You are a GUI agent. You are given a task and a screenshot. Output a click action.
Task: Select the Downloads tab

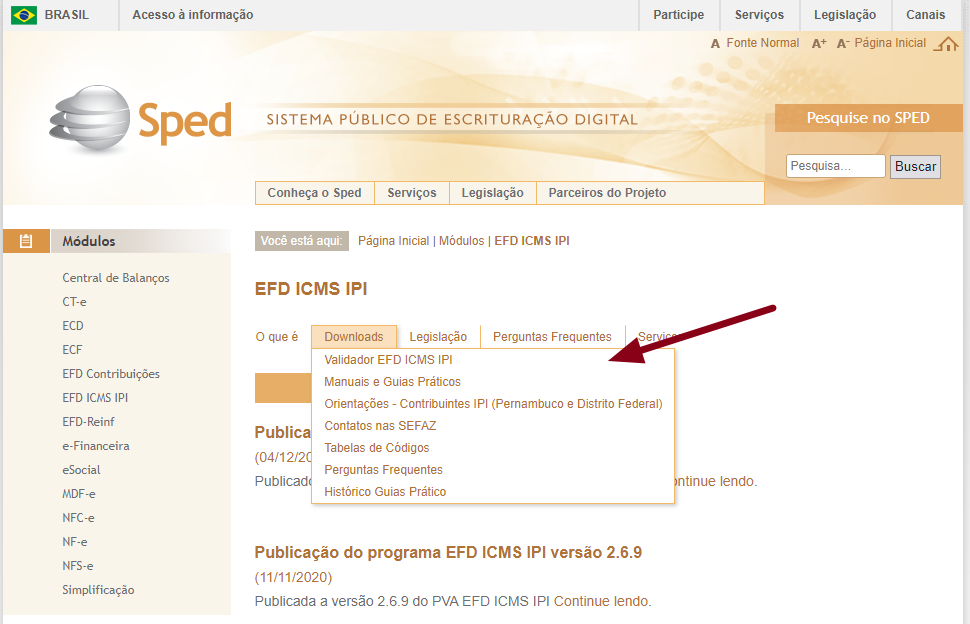click(x=354, y=336)
